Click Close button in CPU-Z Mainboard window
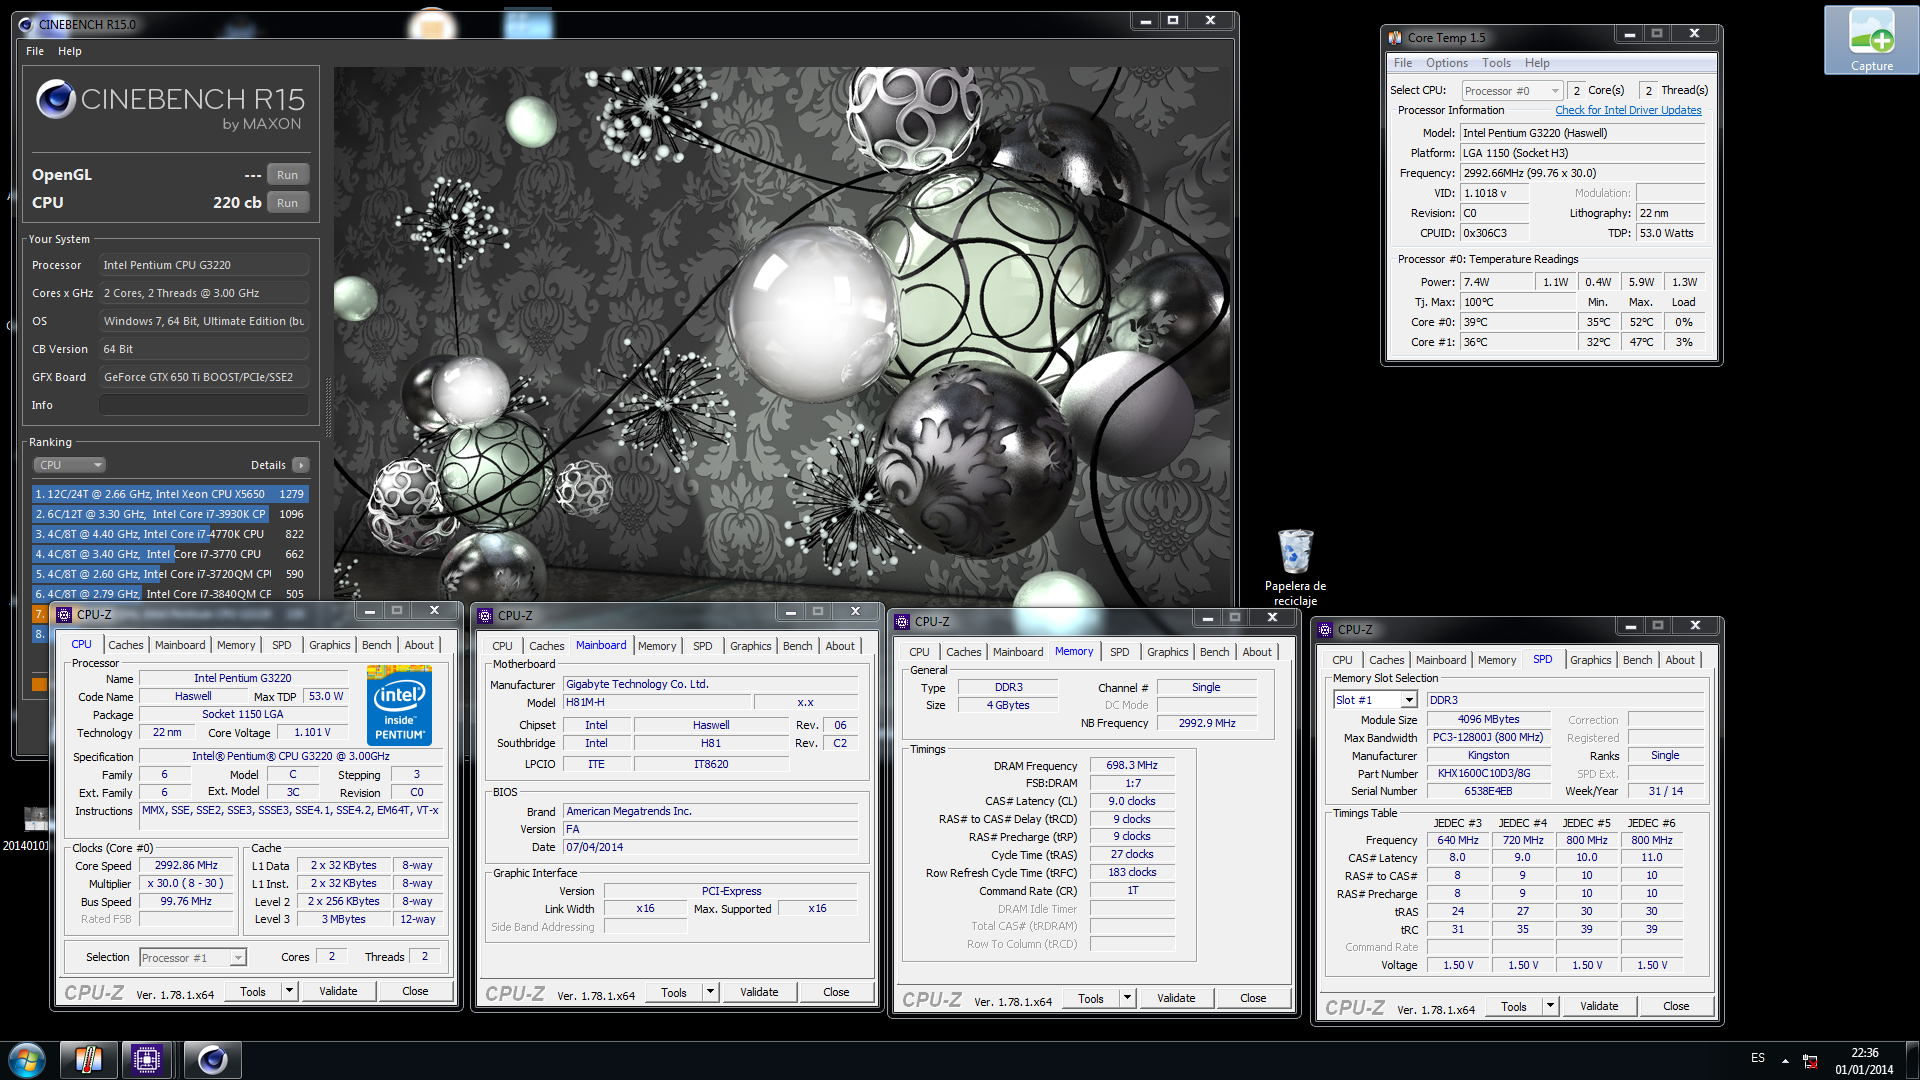 point(836,992)
